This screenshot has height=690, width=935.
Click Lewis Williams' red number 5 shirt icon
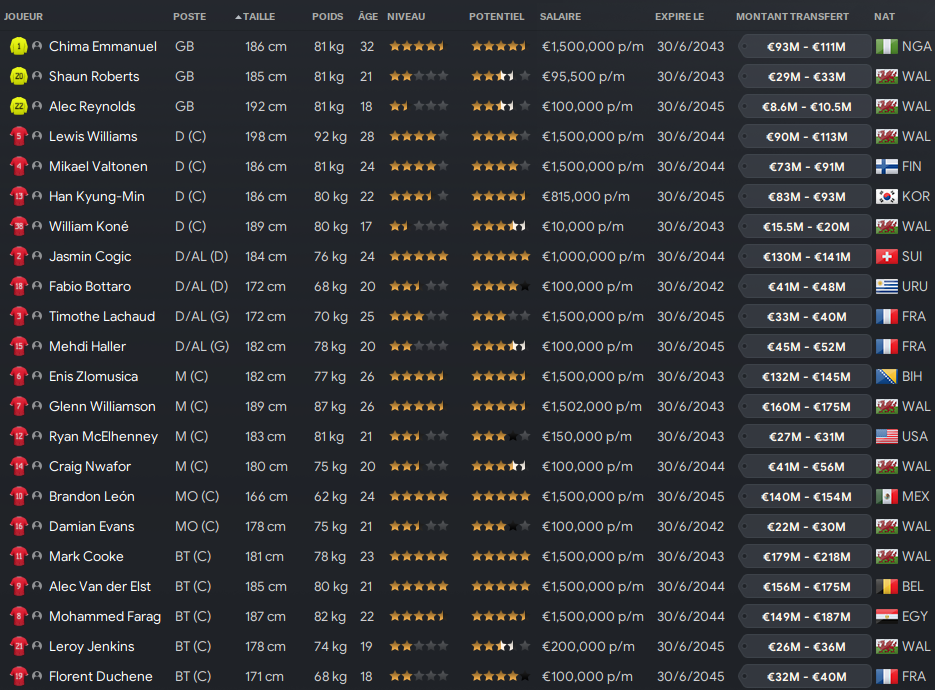(18, 136)
